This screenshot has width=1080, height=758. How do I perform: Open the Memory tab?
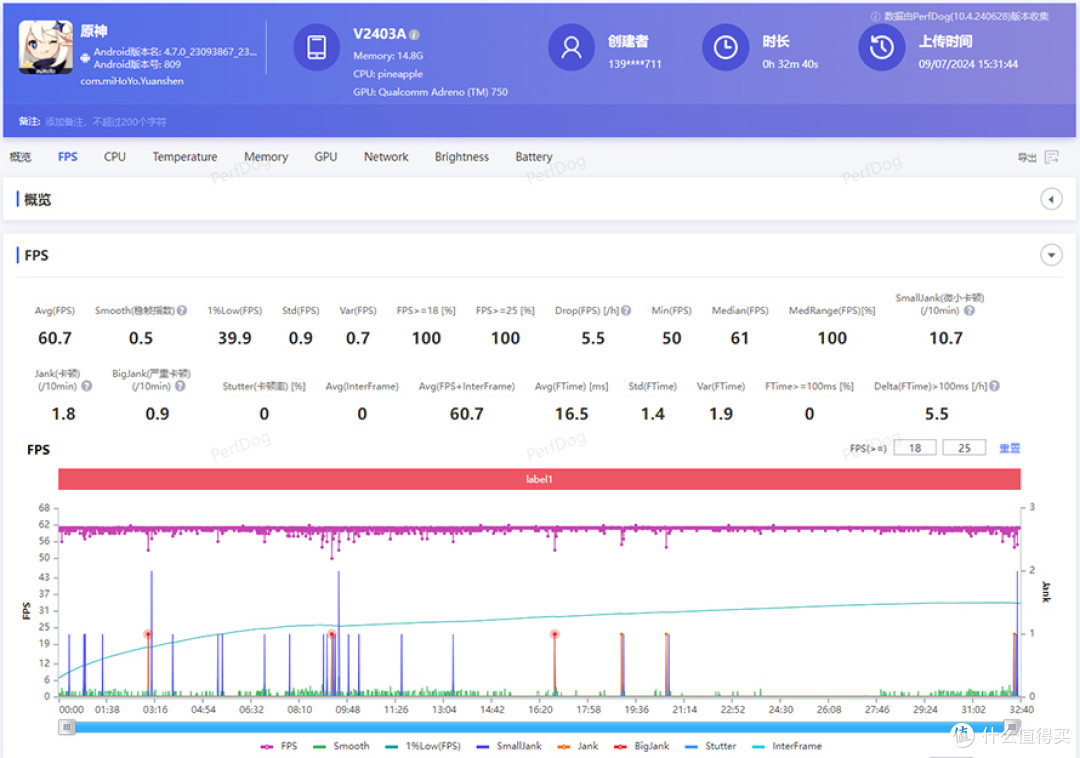point(266,157)
